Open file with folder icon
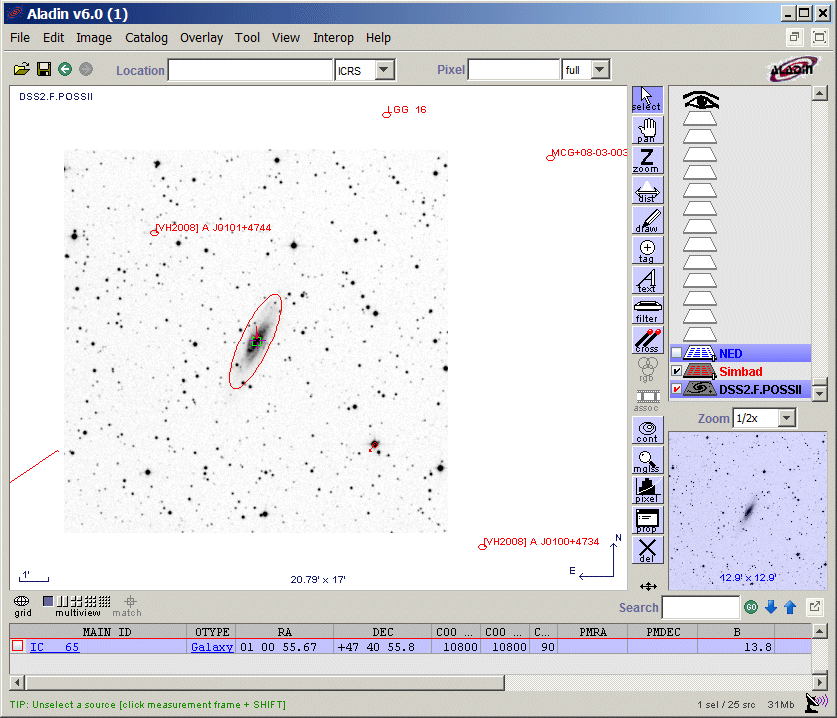Viewport: 837px width, 718px height. (21, 69)
